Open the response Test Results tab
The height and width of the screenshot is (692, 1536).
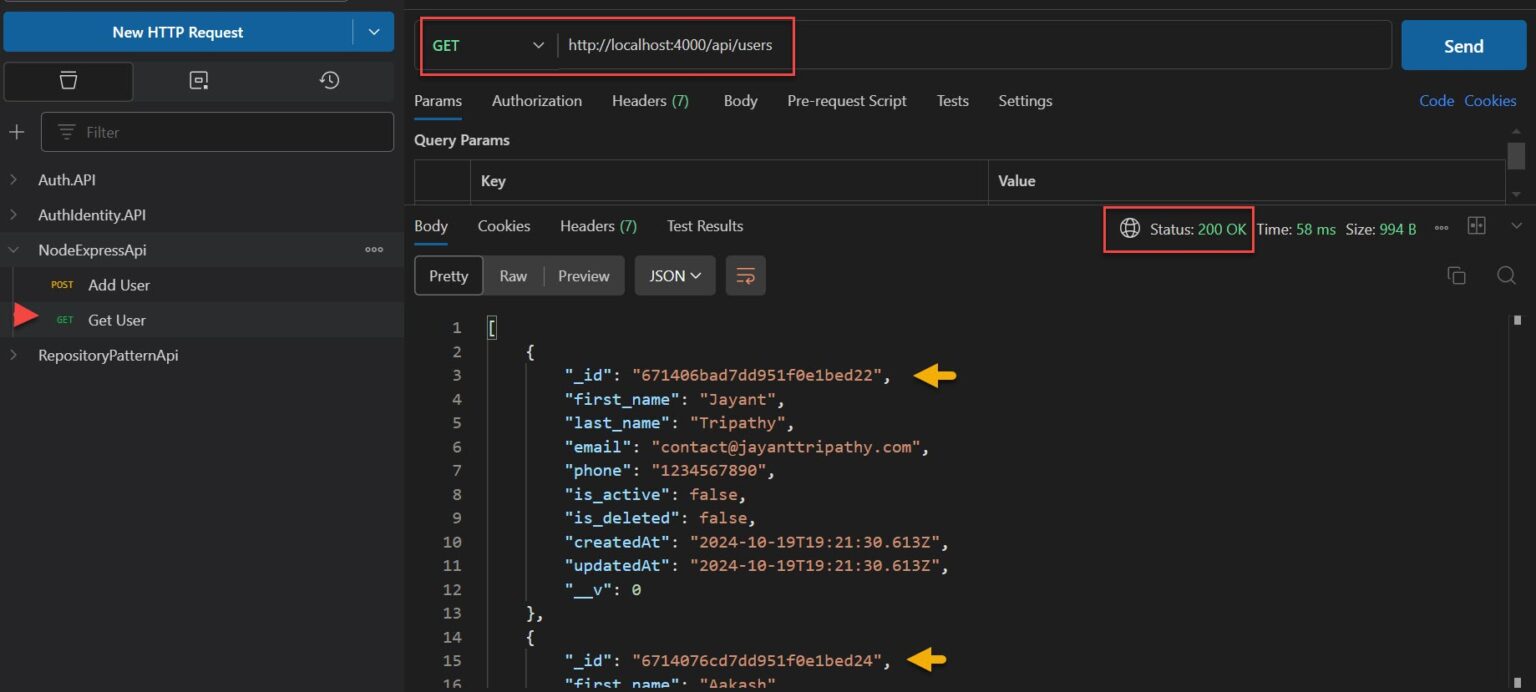click(704, 226)
